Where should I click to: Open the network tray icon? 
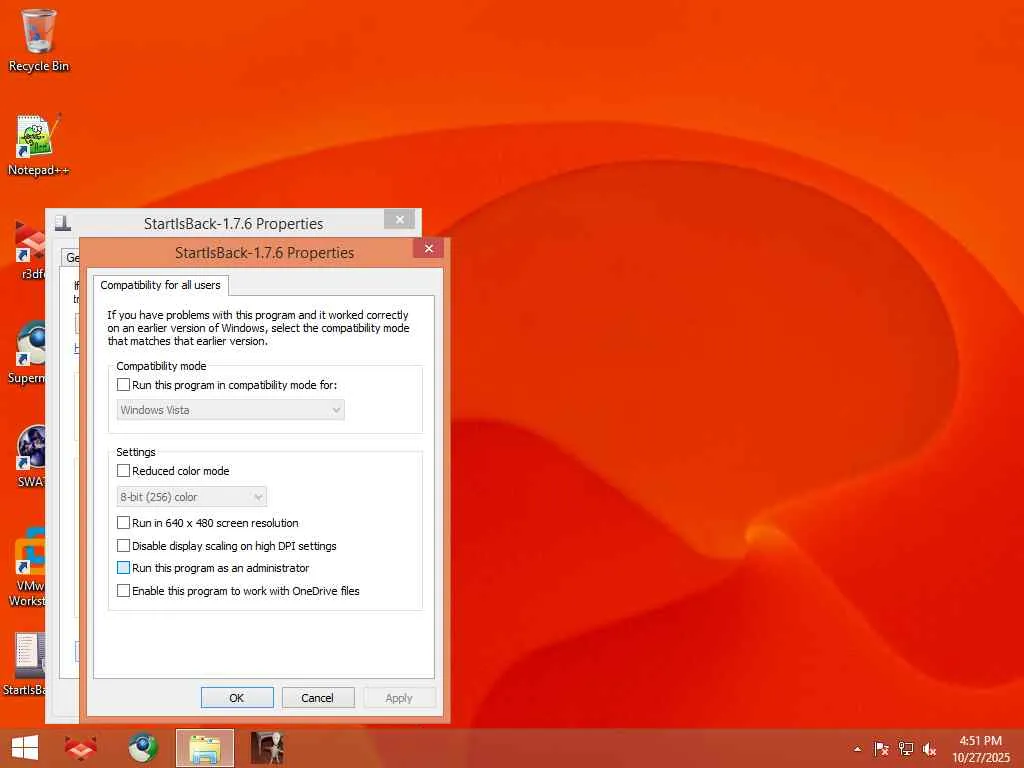(905, 749)
